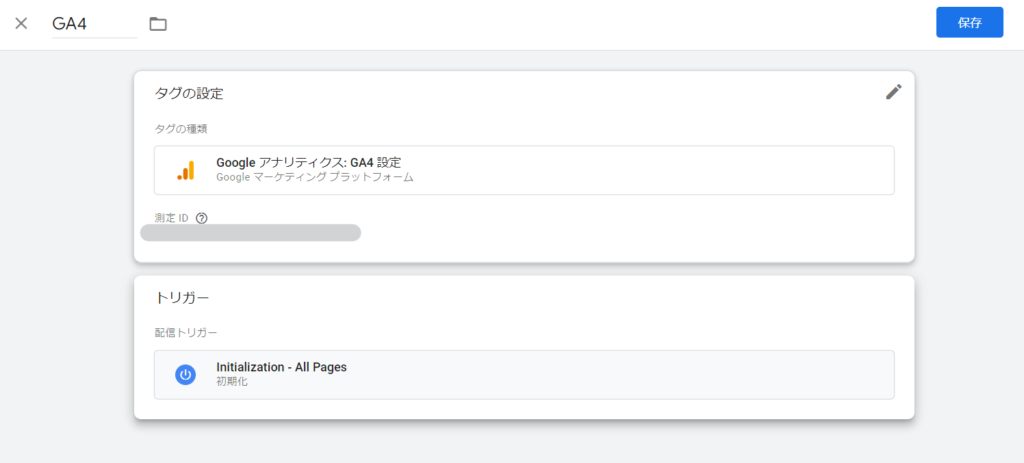The width and height of the screenshot is (1024, 463).
Task: Select the Google アナリティクス: GA4 設定 title
Action: pos(308,163)
